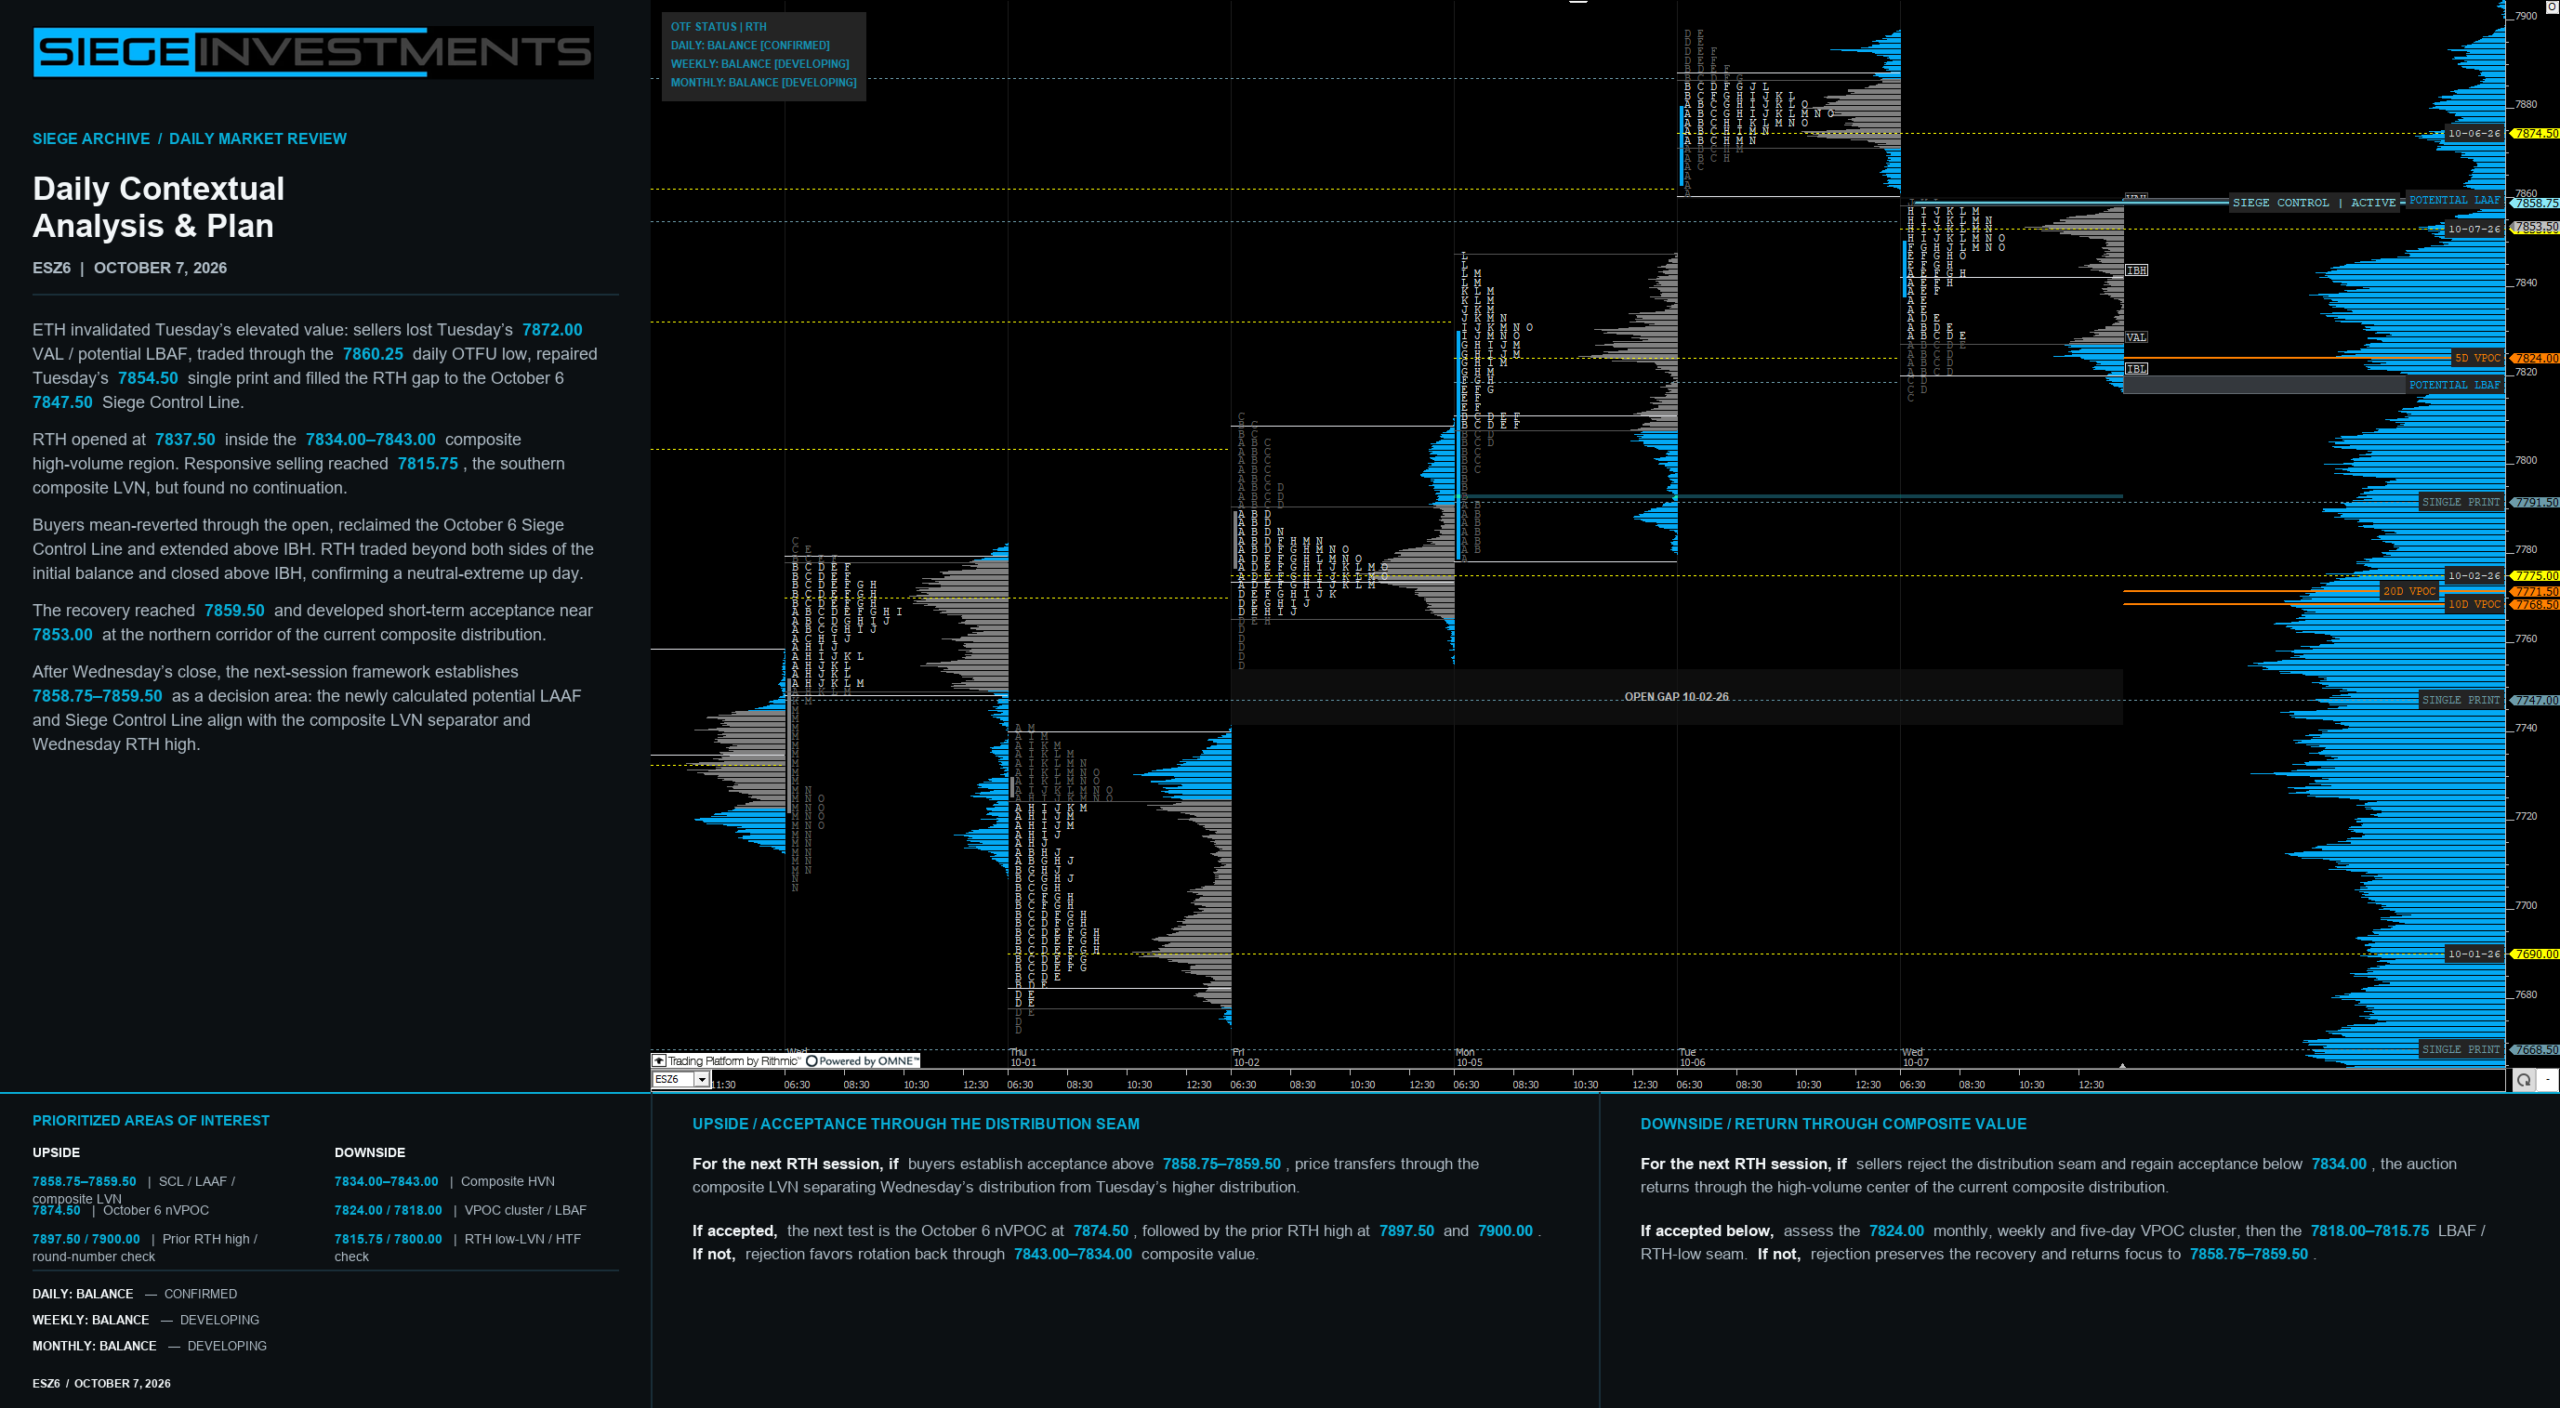Click the 'PRIORITIZED AREAS OF INTEREST' heading
The width and height of the screenshot is (2560, 1408).
click(x=151, y=1121)
